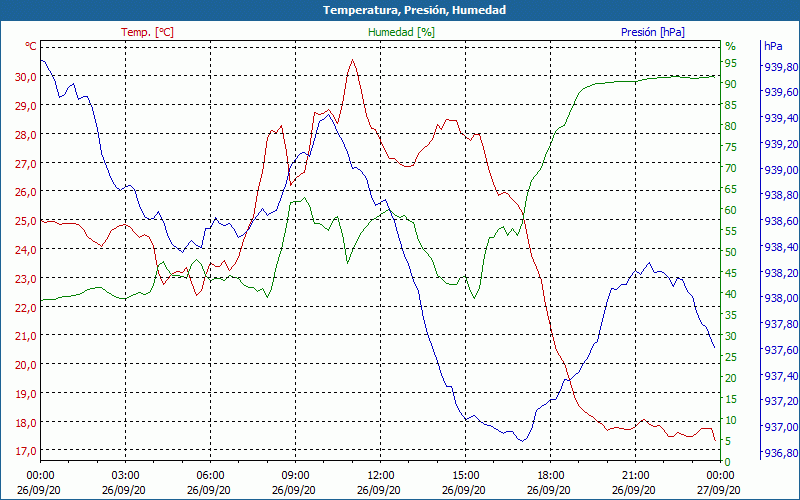The image size is (800, 500).
Task: Click the 15:00 time axis label
Action: (465, 476)
